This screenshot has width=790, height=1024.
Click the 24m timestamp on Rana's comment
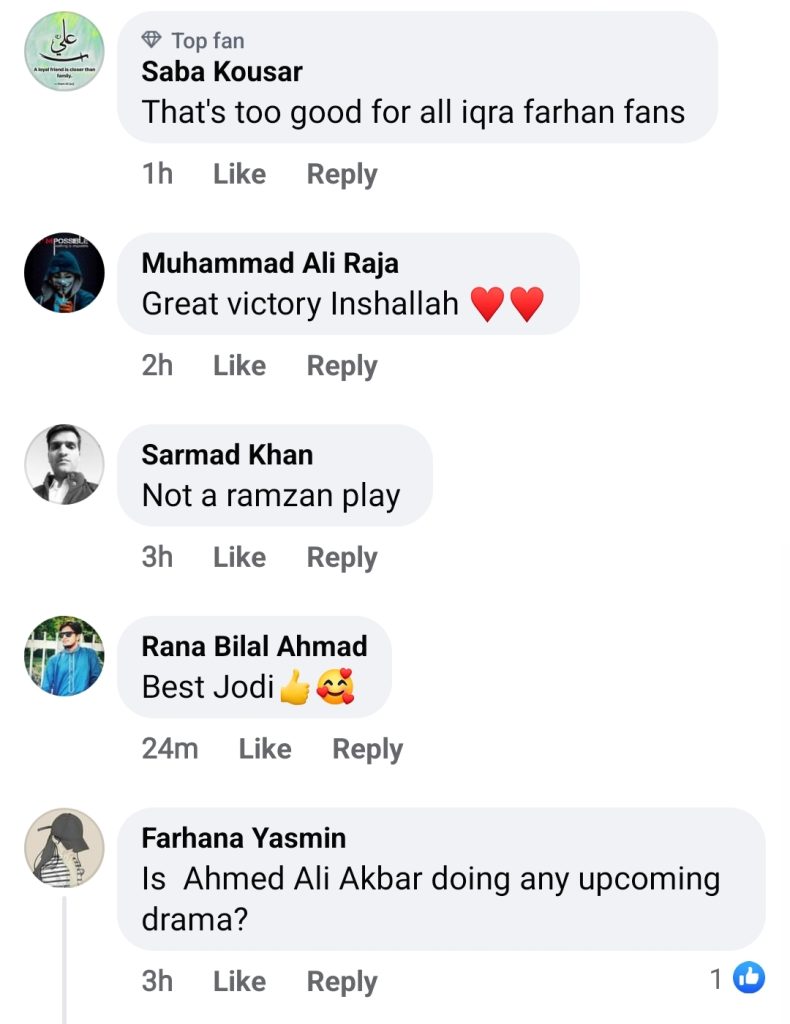[x=170, y=748]
